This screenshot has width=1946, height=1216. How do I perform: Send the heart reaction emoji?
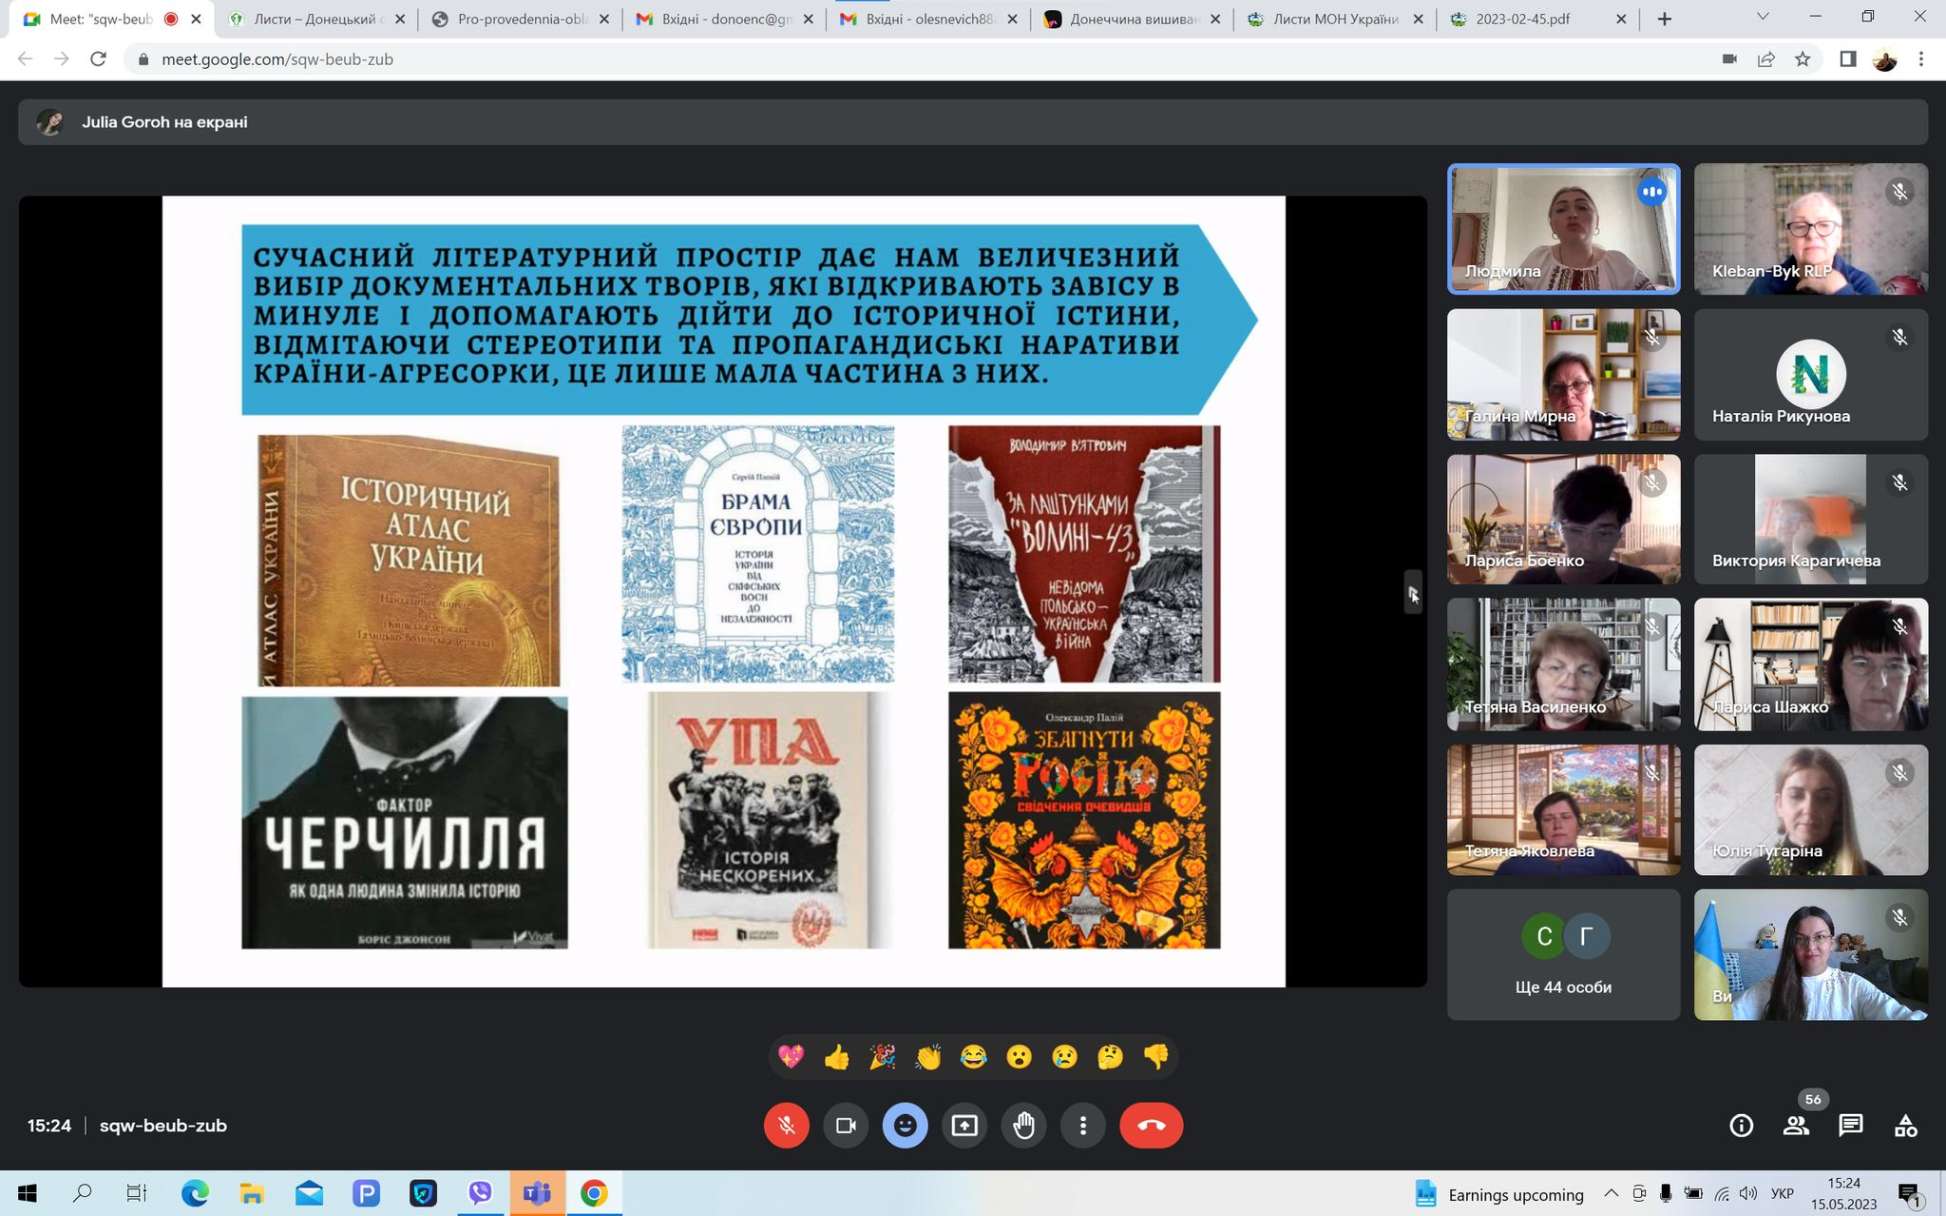[x=790, y=1057]
